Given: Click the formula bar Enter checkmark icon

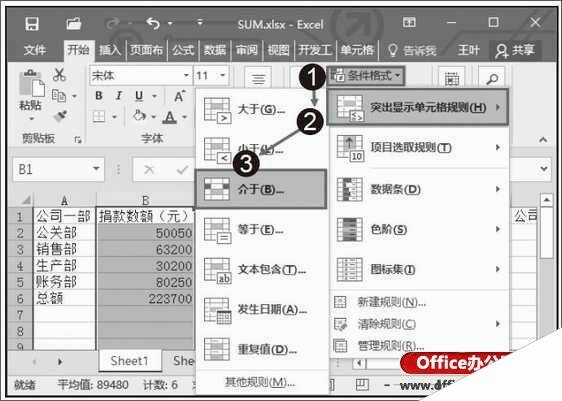Looking at the screenshot, I should point(182,169).
